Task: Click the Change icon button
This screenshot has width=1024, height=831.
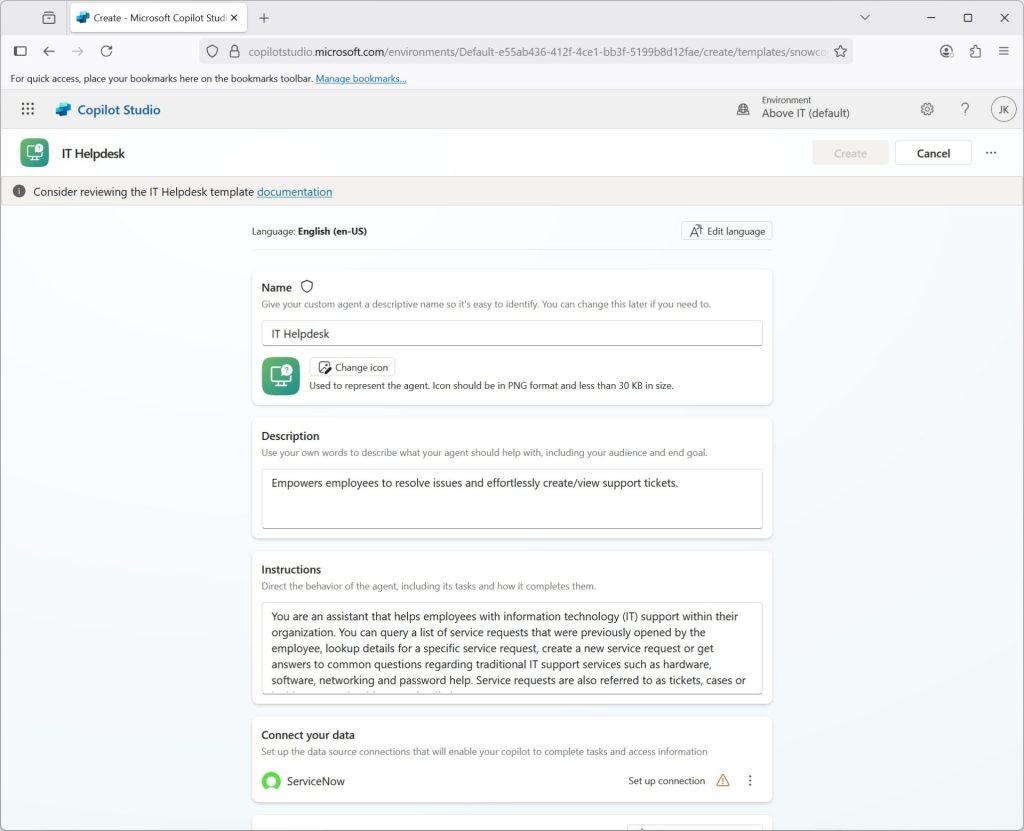Action: (x=352, y=367)
